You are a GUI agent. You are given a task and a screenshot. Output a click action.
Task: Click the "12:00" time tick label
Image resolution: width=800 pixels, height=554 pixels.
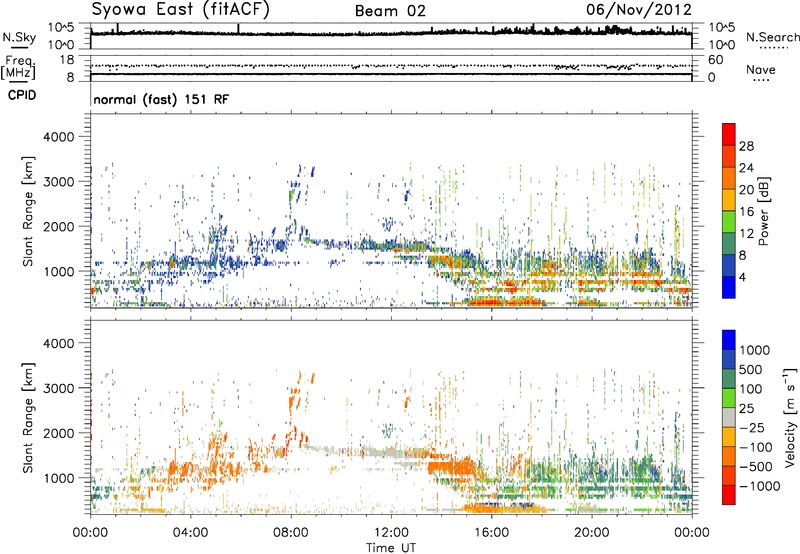pos(391,533)
